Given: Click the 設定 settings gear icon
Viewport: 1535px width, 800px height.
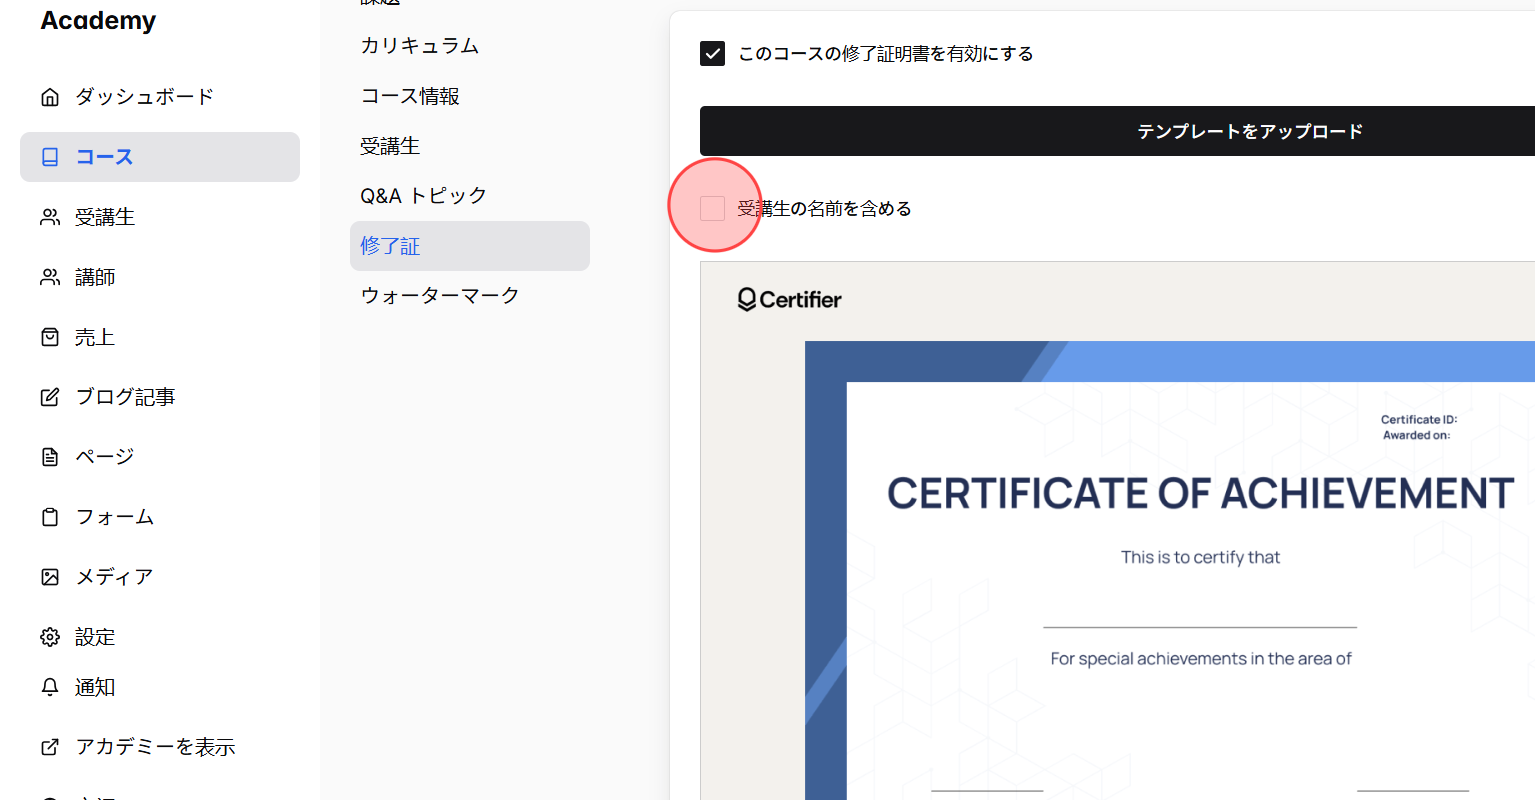Looking at the screenshot, I should point(49,636).
